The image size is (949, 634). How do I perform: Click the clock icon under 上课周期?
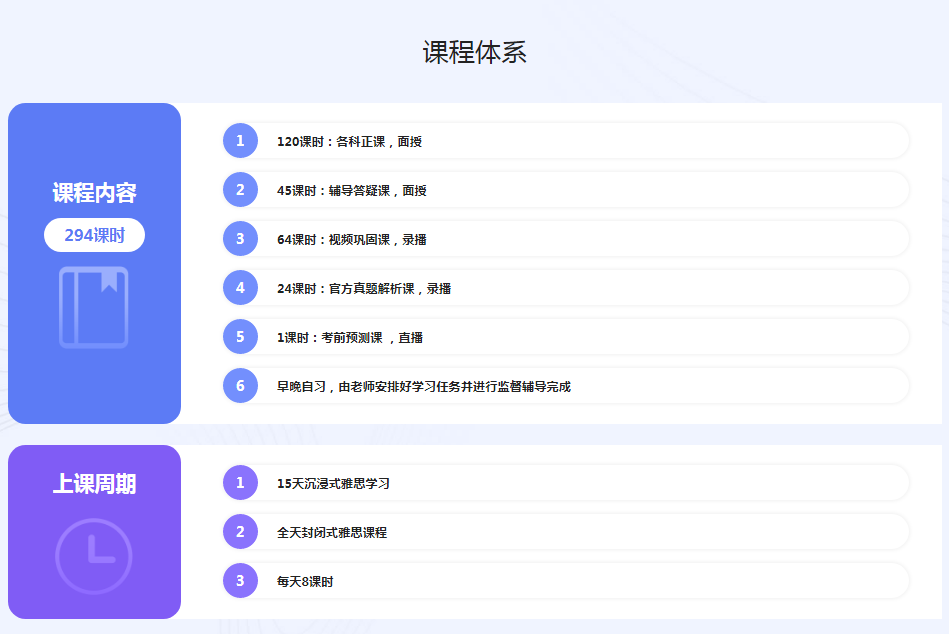click(x=94, y=556)
